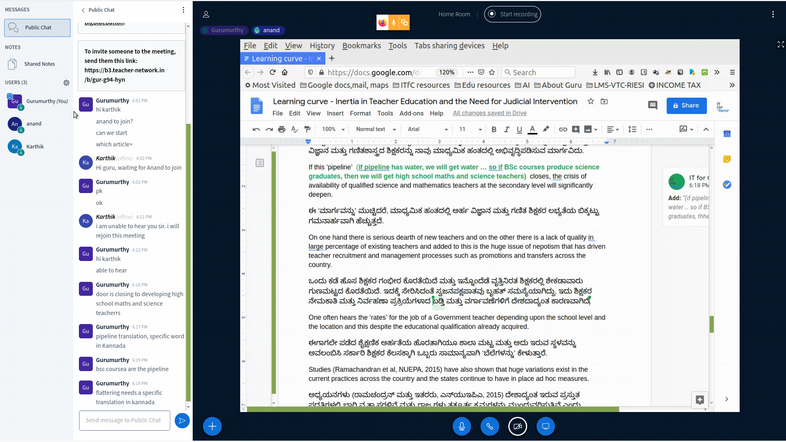Click Start recording button

pyautogui.click(x=512, y=14)
